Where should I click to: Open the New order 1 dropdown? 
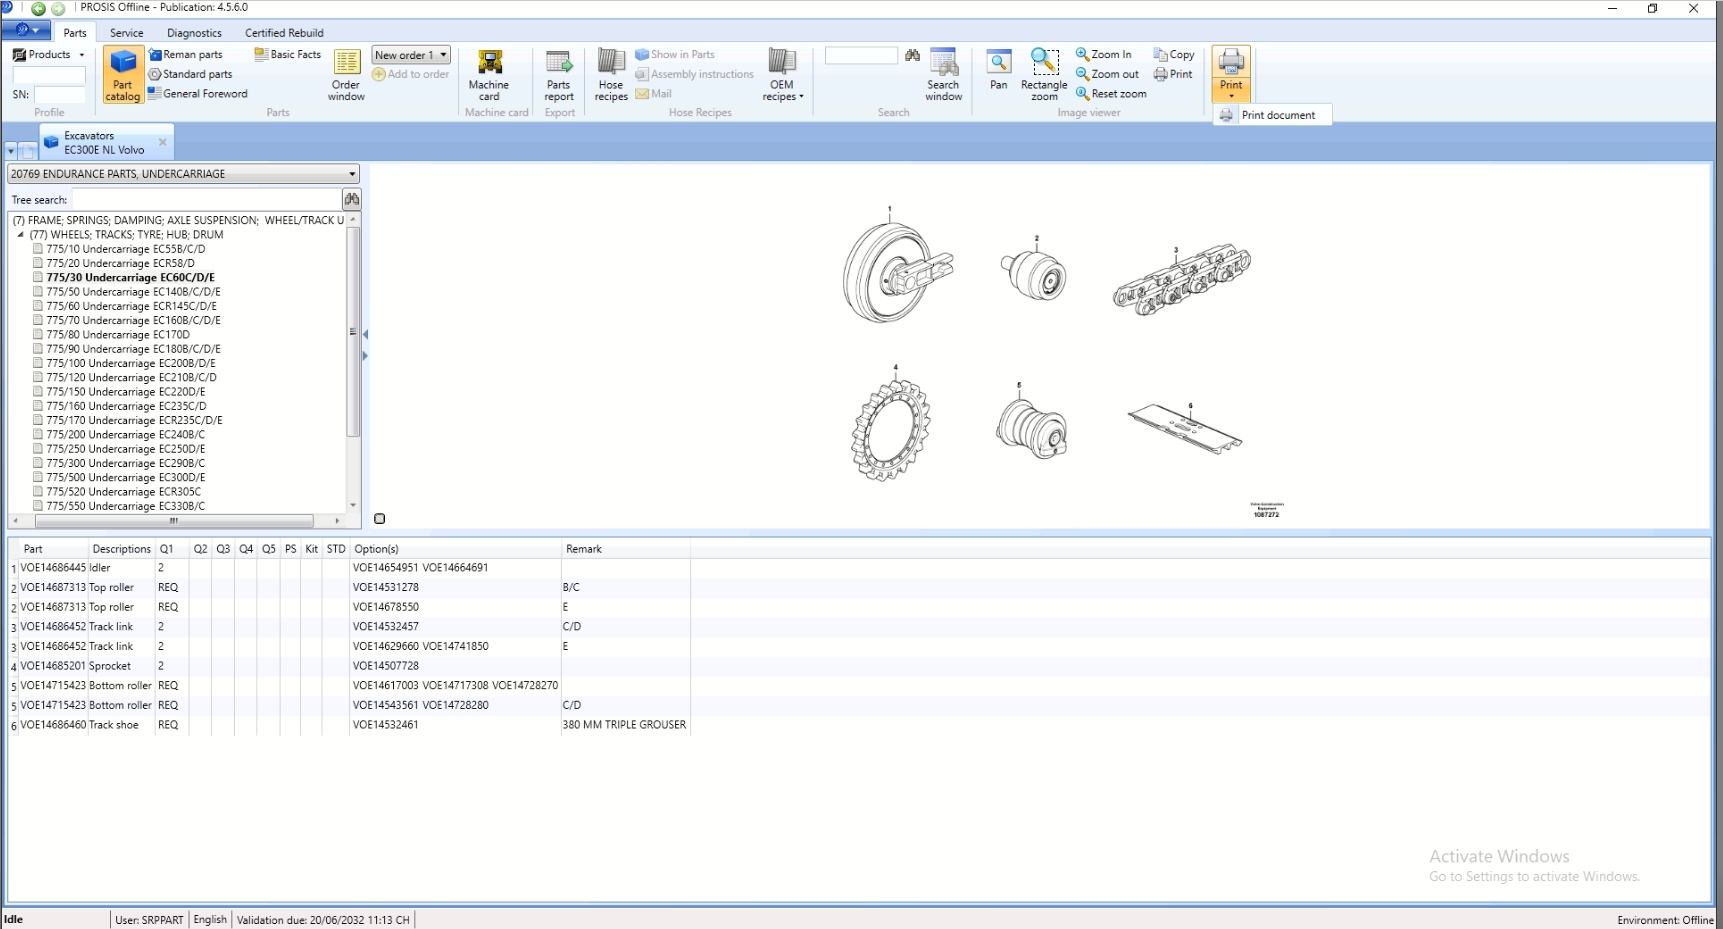point(443,55)
